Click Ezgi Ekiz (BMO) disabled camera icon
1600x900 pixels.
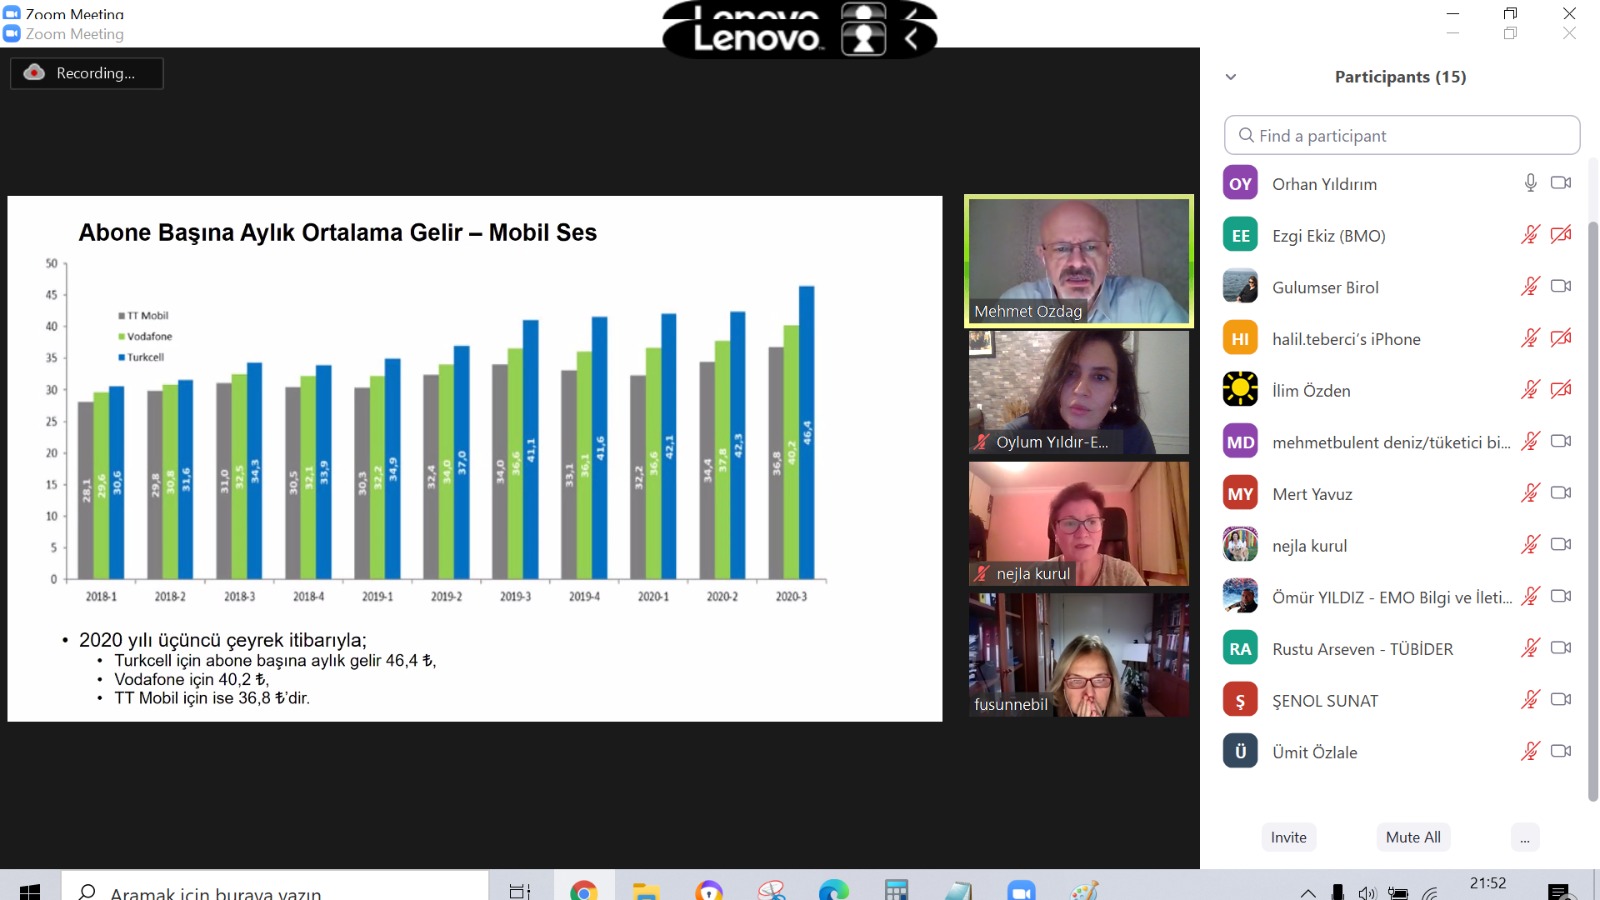pyautogui.click(x=1561, y=235)
